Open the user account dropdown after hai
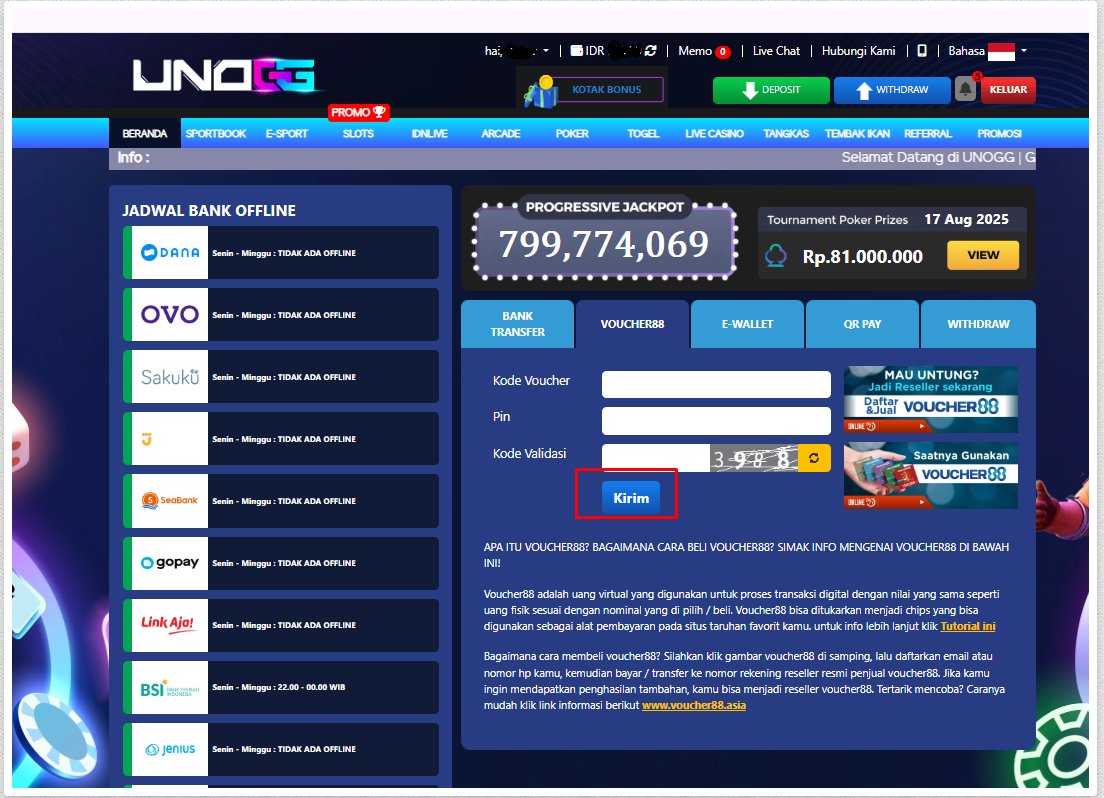This screenshot has width=1104, height=798. click(x=546, y=51)
